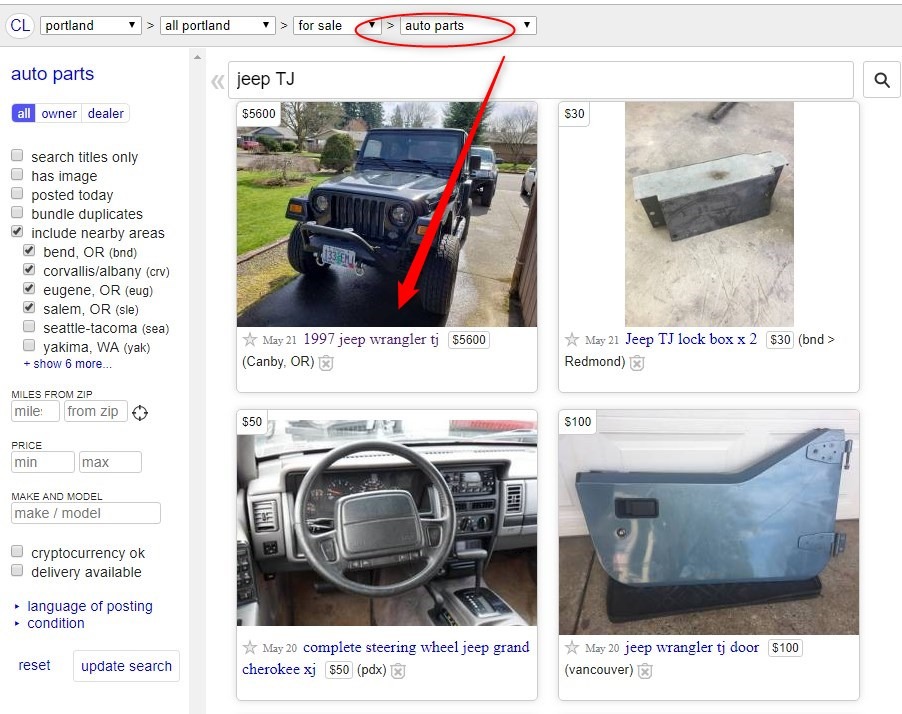
Task: Click the CL Craigslist home logo
Action: (x=20, y=25)
